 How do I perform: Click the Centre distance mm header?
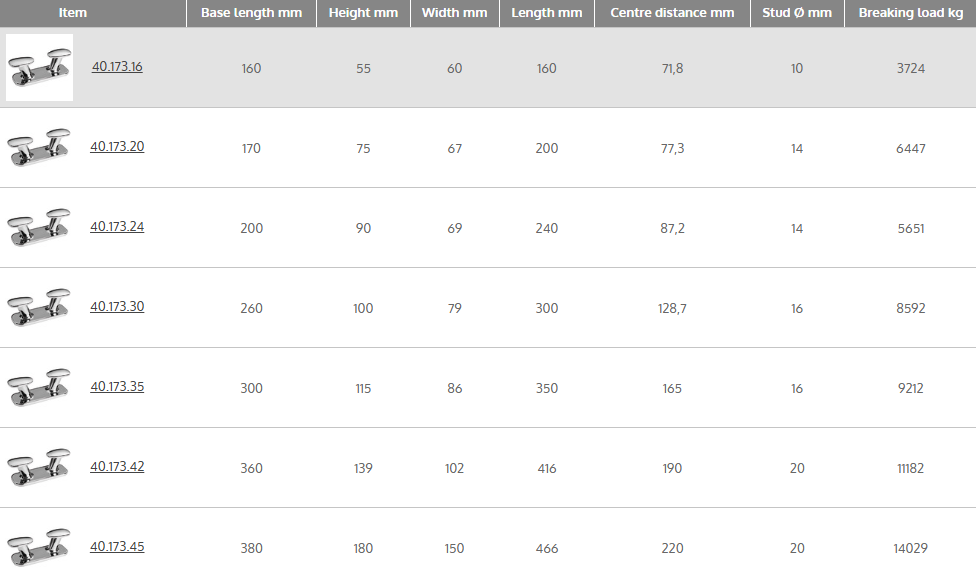tap(672, 13)
